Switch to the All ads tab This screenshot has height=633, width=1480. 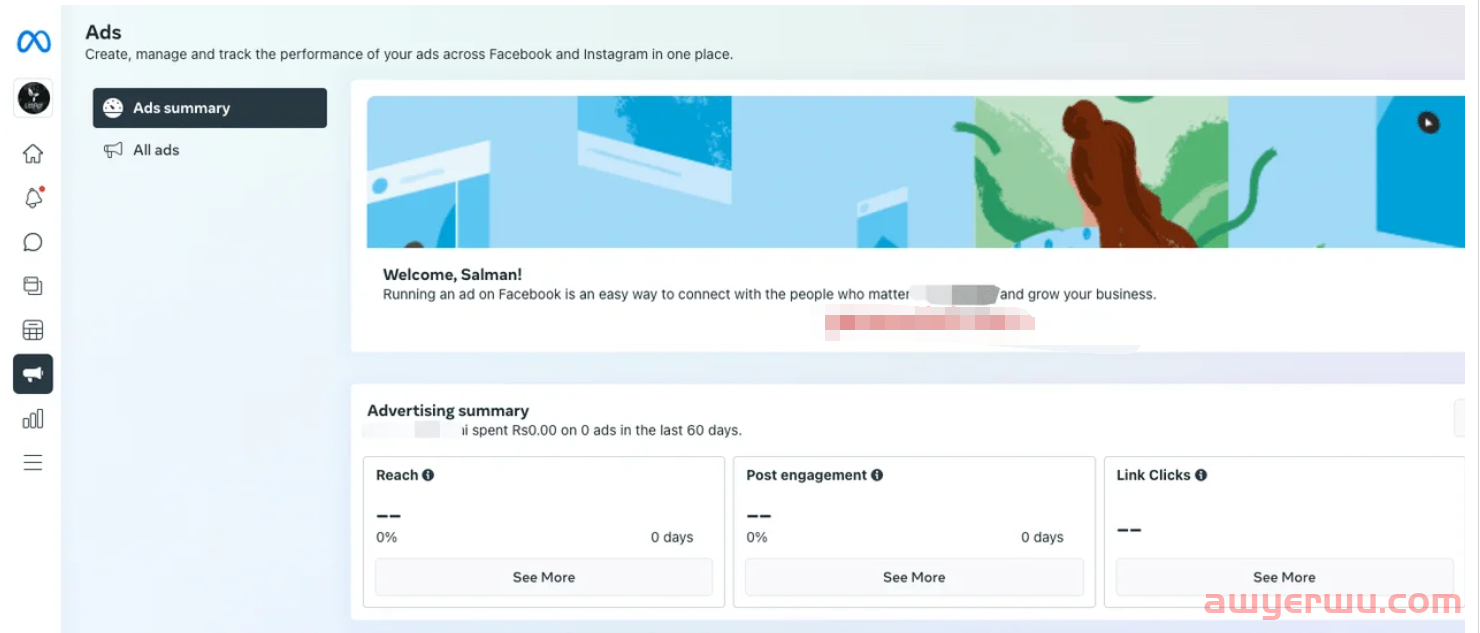(156, 150)
